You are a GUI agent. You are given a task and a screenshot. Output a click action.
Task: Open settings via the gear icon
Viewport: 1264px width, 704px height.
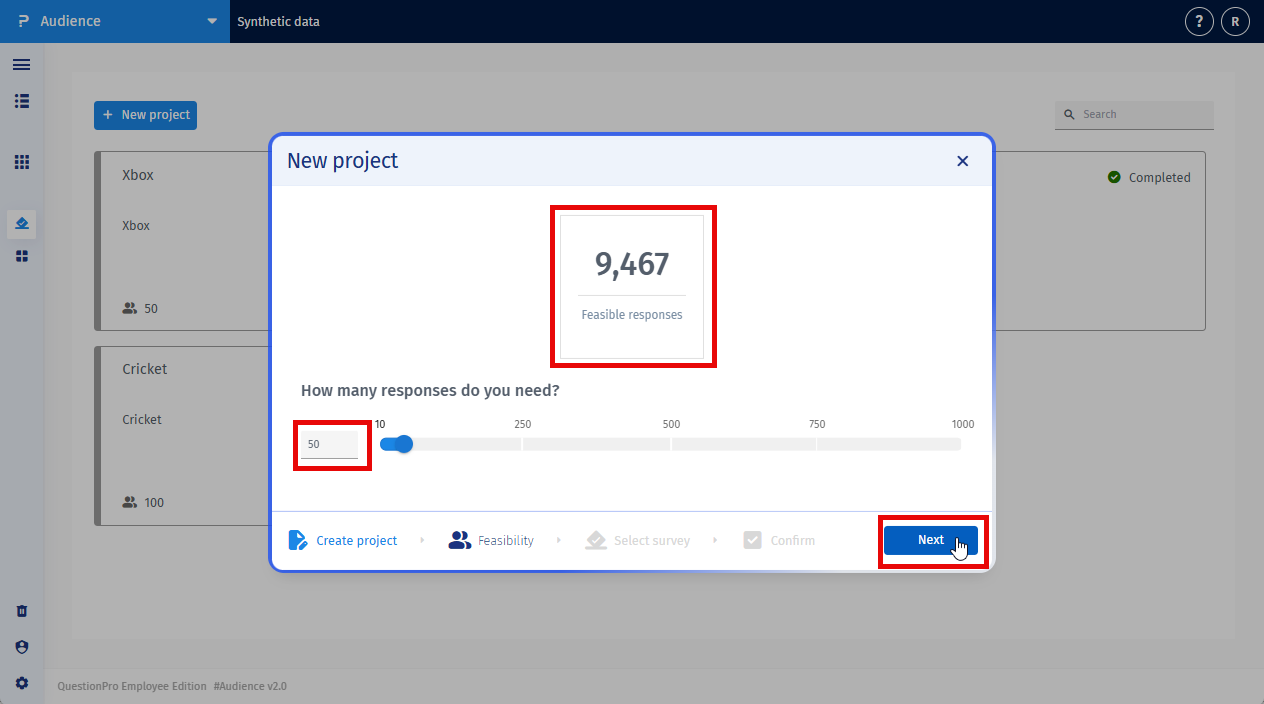21,682
